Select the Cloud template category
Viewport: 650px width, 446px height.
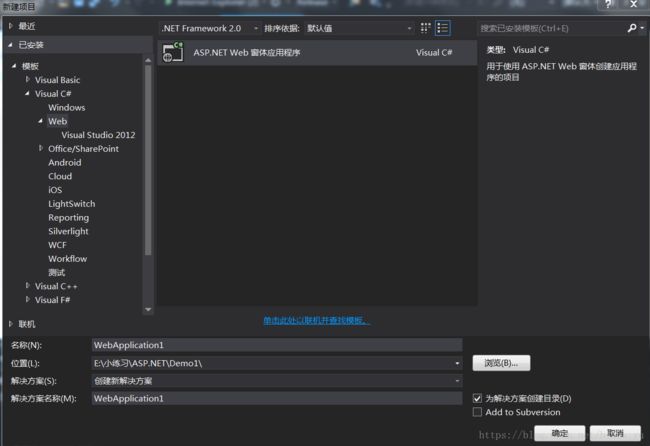coord(60,176)
